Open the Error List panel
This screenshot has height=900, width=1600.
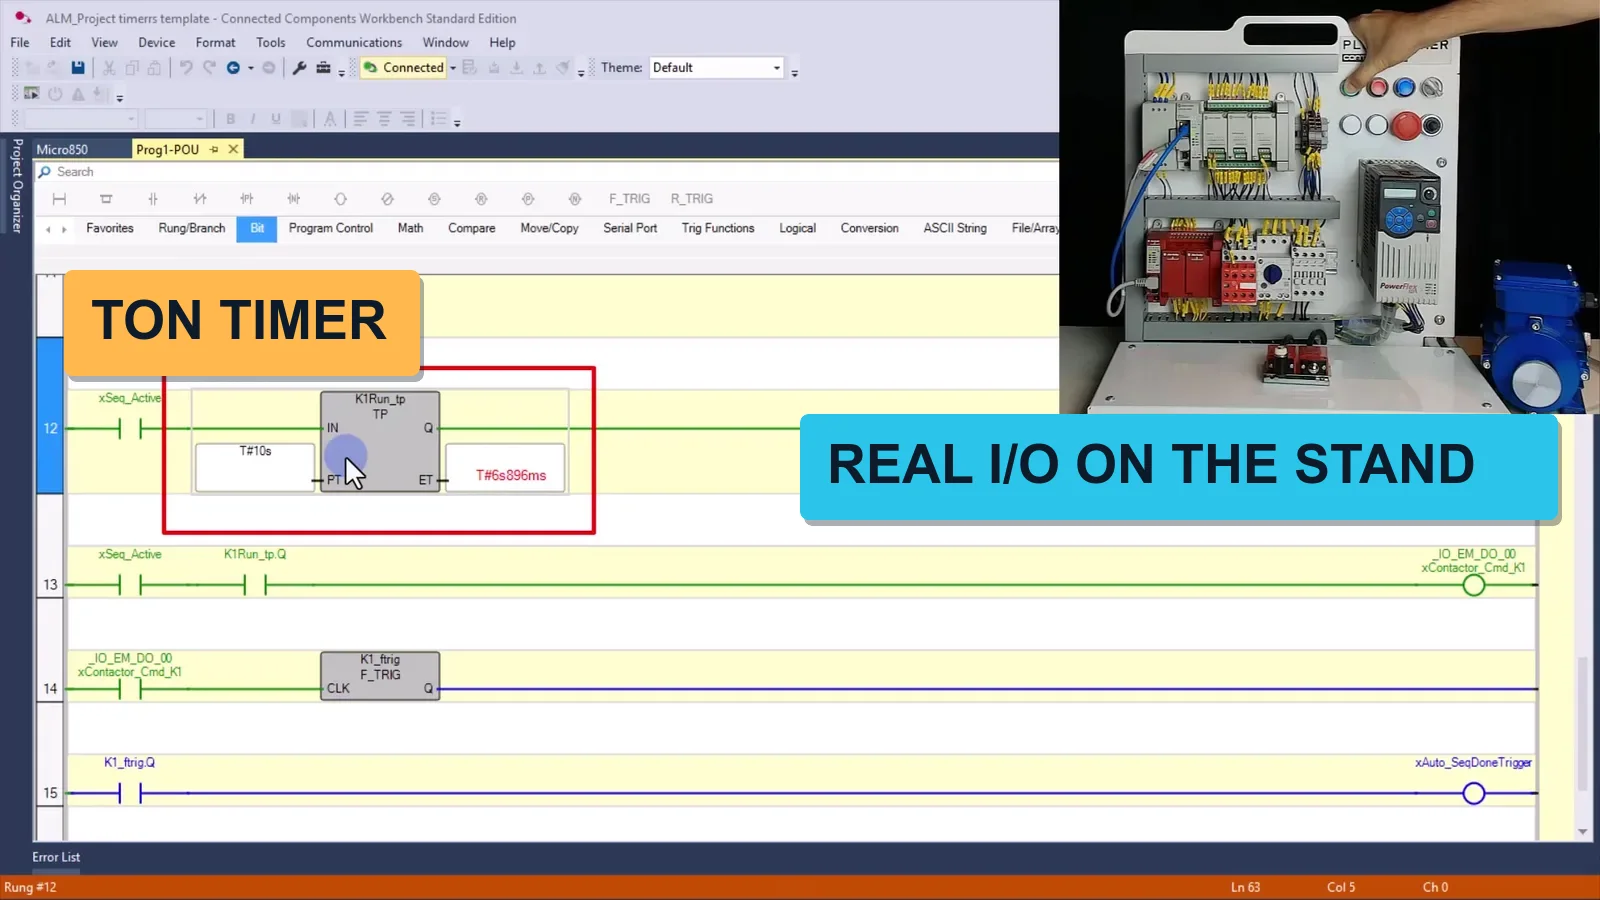(56, 857)
